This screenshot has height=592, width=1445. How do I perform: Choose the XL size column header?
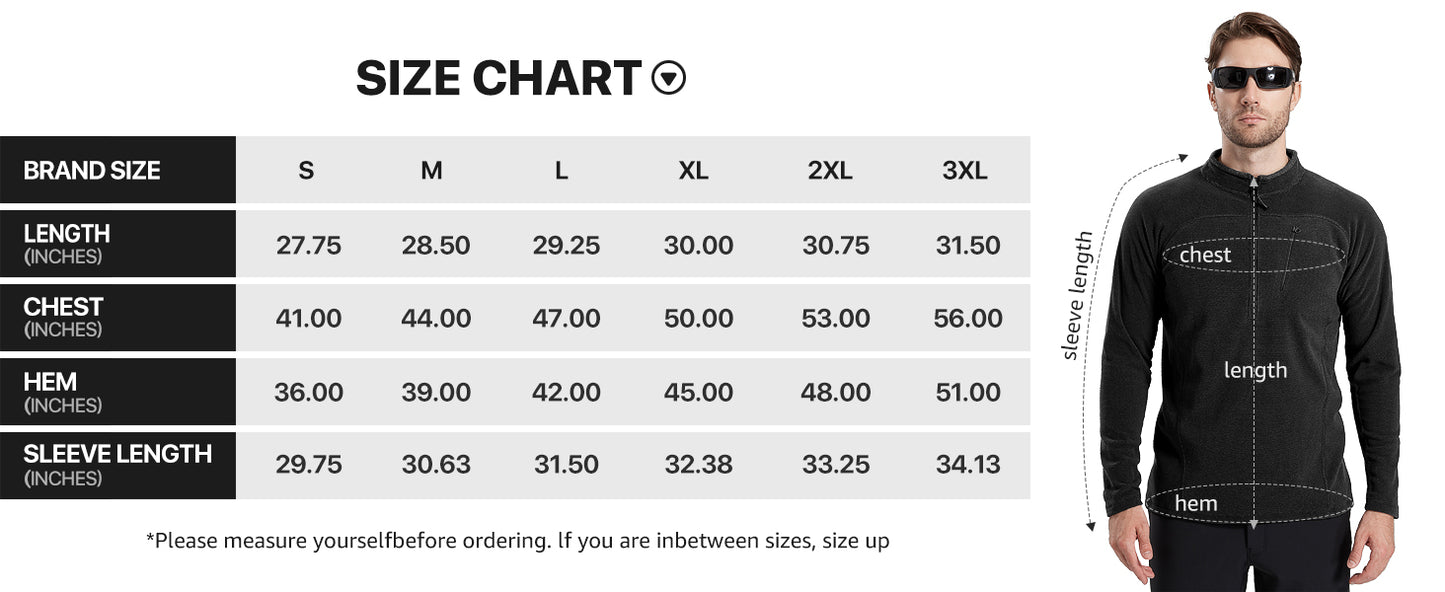click(x=693, y=171)
